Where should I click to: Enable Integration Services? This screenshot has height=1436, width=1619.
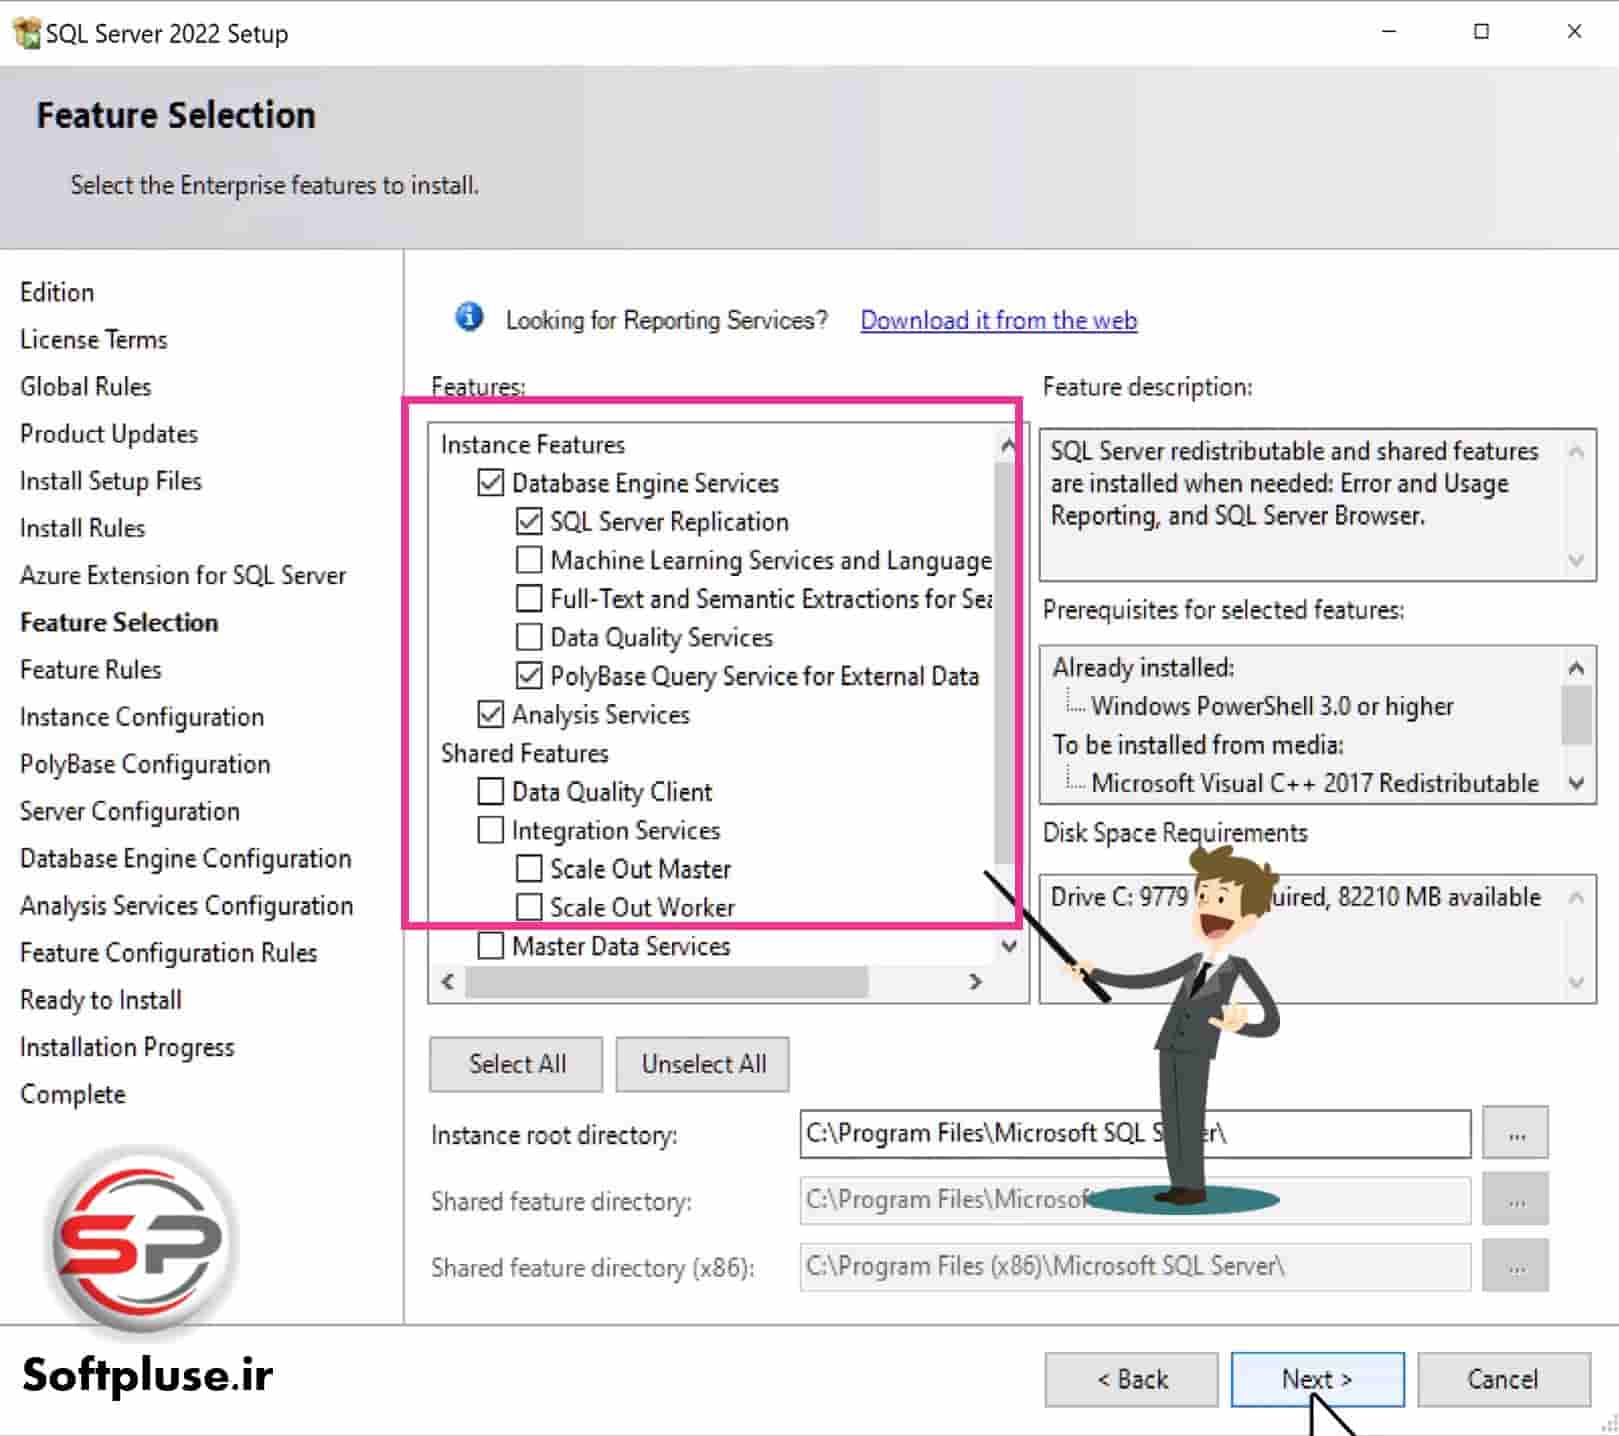coord(490,830)
